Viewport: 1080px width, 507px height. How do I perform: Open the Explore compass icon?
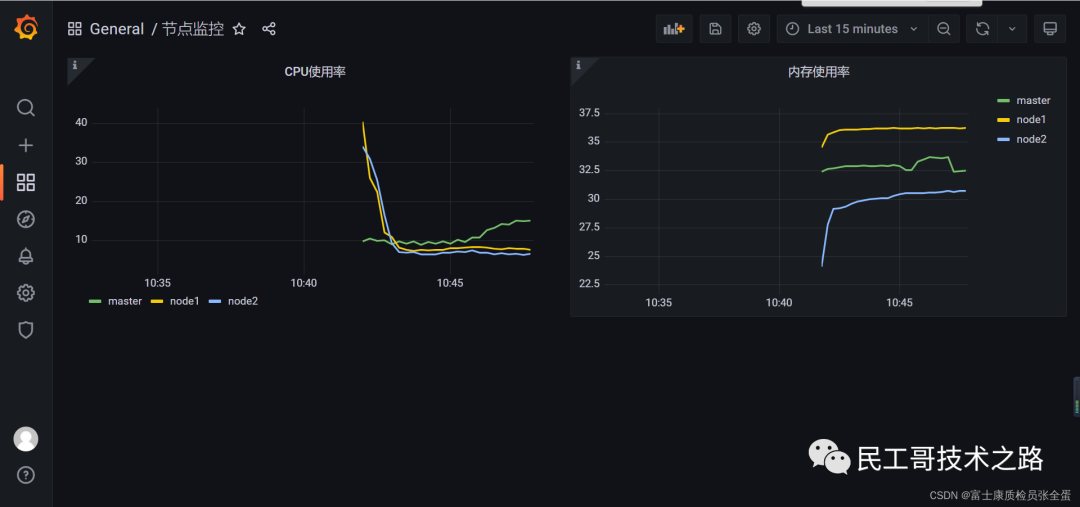(x=25, y=220)
